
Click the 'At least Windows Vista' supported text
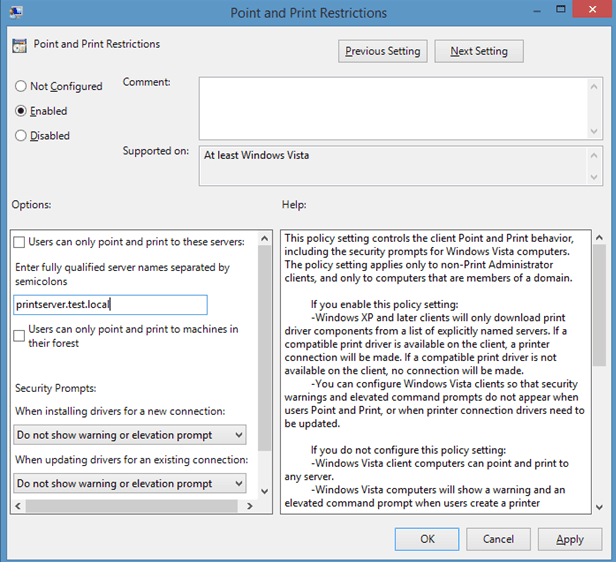(257, 156)
